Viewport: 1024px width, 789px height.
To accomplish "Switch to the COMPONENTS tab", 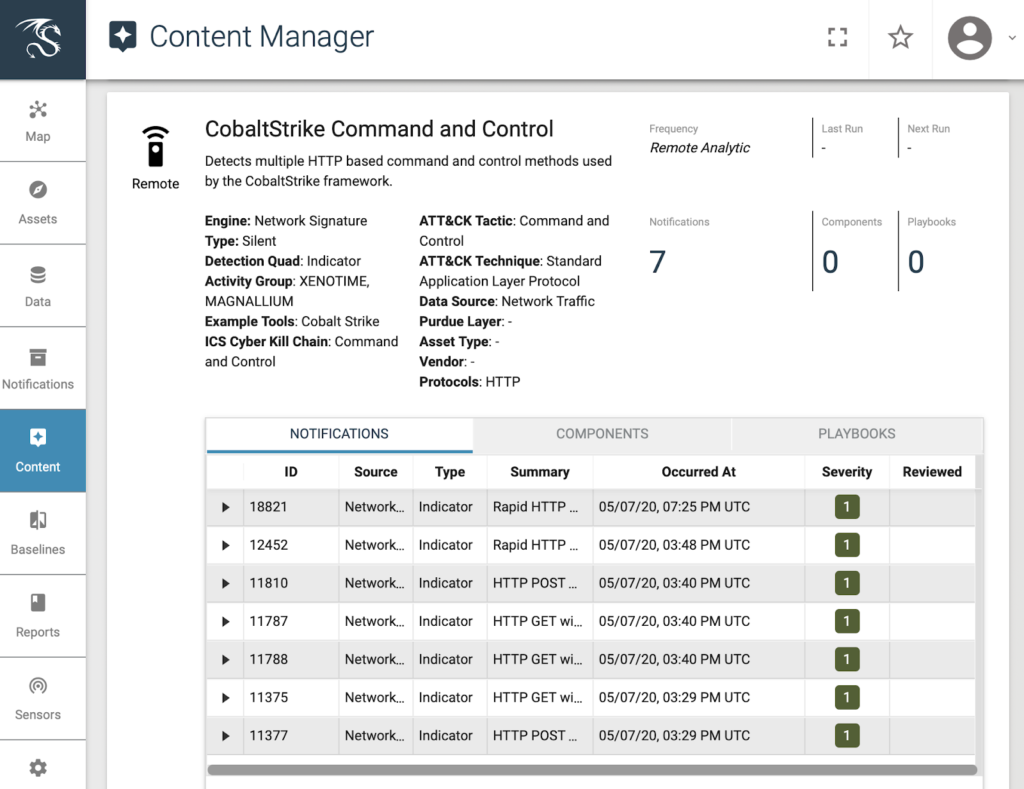I will pyautogui.click(x=602, y=434).
